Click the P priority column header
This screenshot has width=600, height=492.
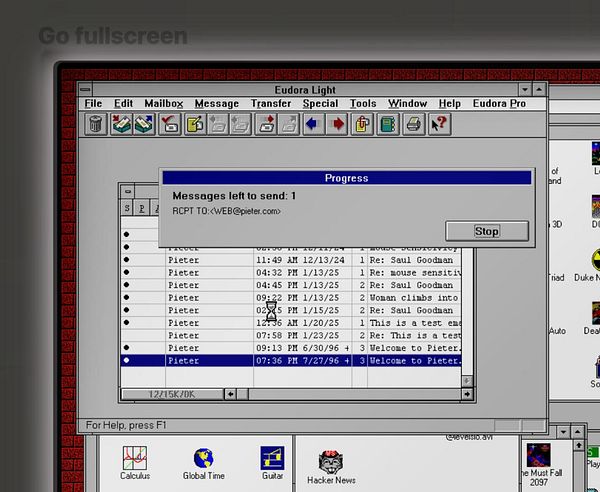click(x=142, y=209)
